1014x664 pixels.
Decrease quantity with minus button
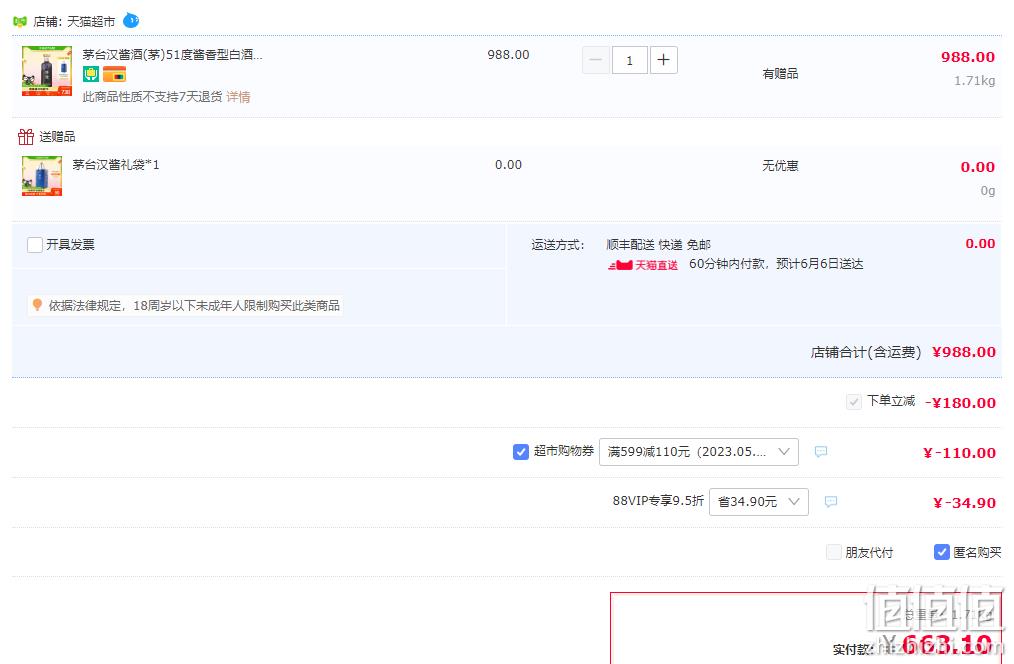596,60
